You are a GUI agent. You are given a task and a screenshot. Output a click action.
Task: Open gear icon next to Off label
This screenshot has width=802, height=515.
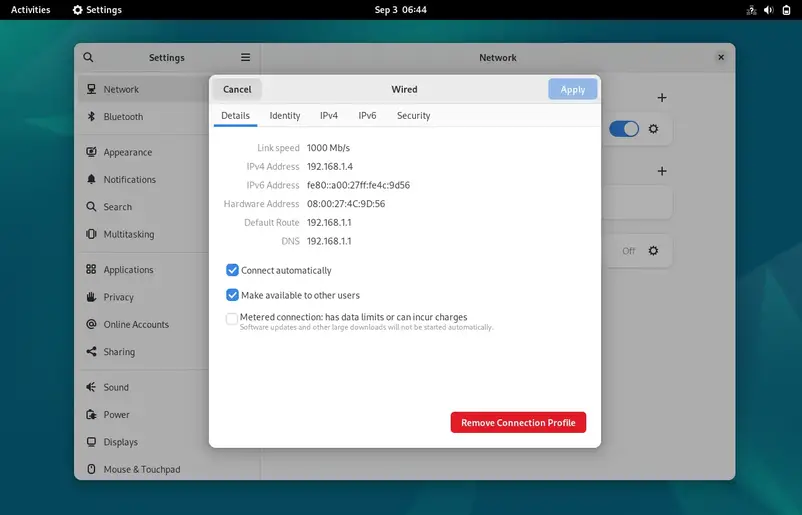pyautogui.click(x=653, y=251)
